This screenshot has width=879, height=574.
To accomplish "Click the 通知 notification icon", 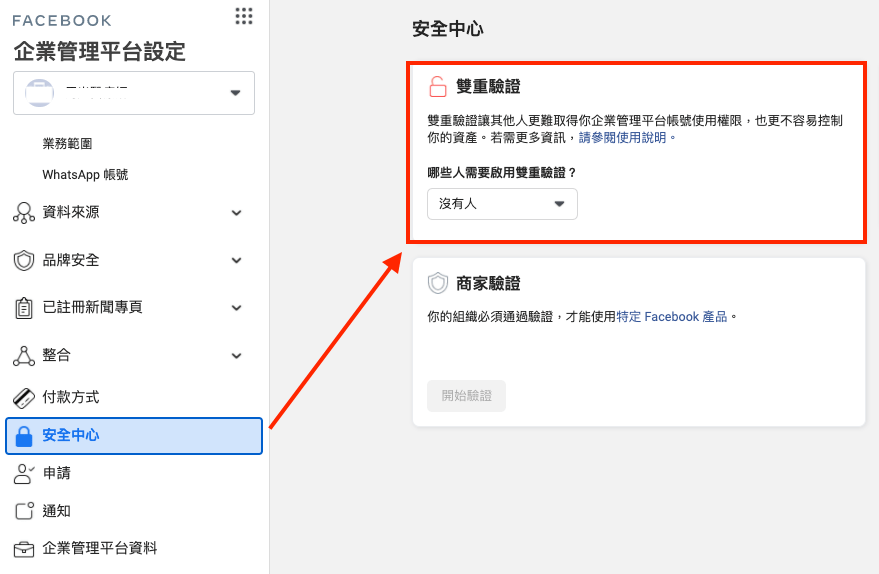I will [24, 511].
